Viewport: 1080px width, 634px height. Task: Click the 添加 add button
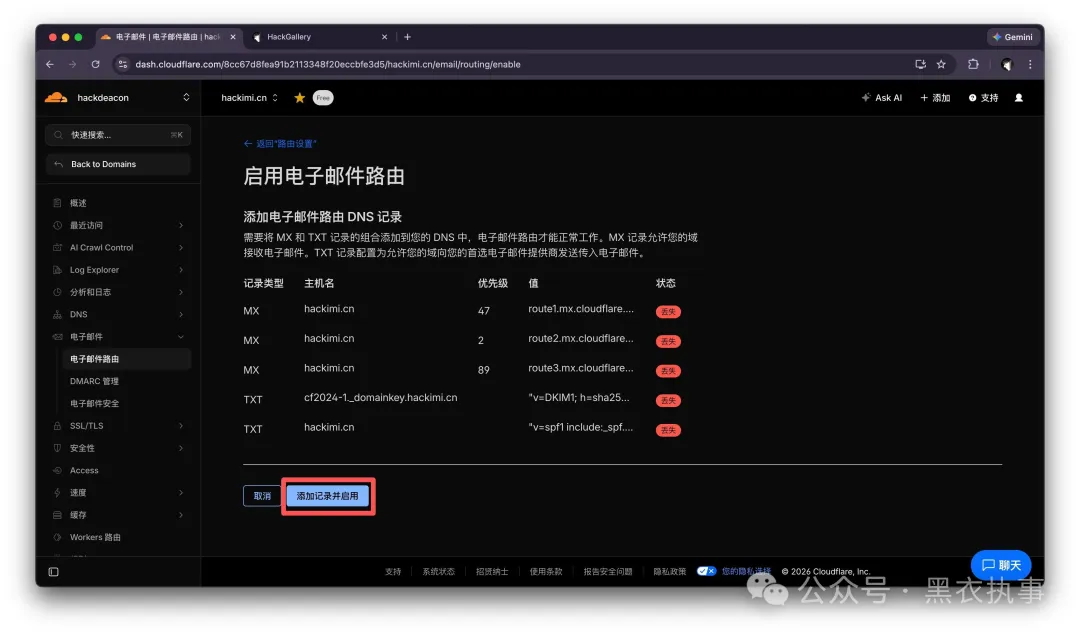tap(935, 98)
